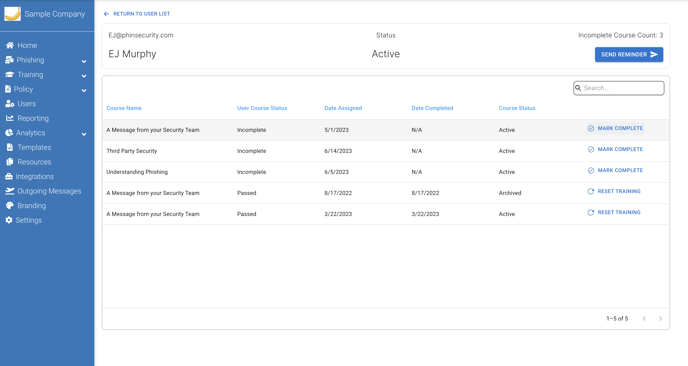Click the EJ@phinsecurity.com email text
The width and height of the screenshot is (688, 366).
coord(141,35)
